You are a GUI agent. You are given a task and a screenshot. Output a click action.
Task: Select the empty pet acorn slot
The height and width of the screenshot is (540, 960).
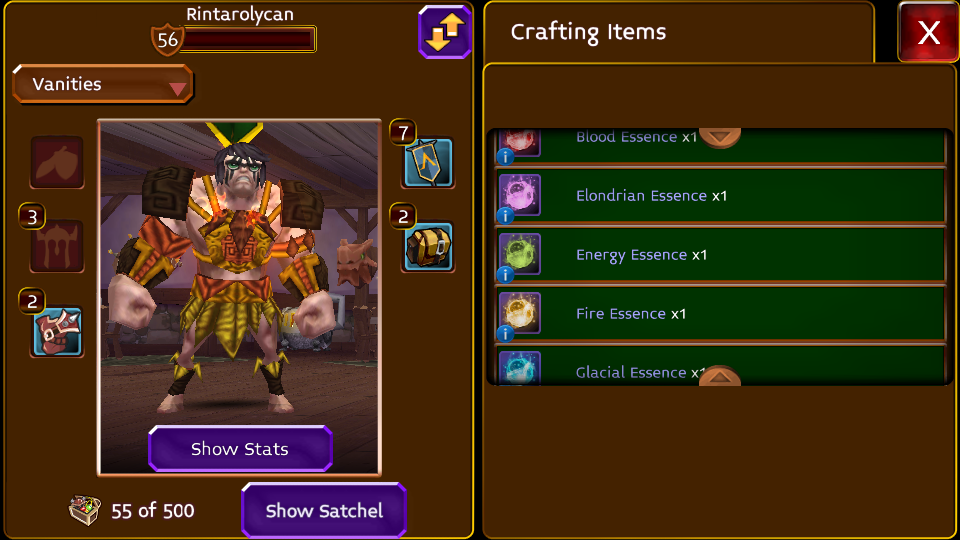(58, 162)
